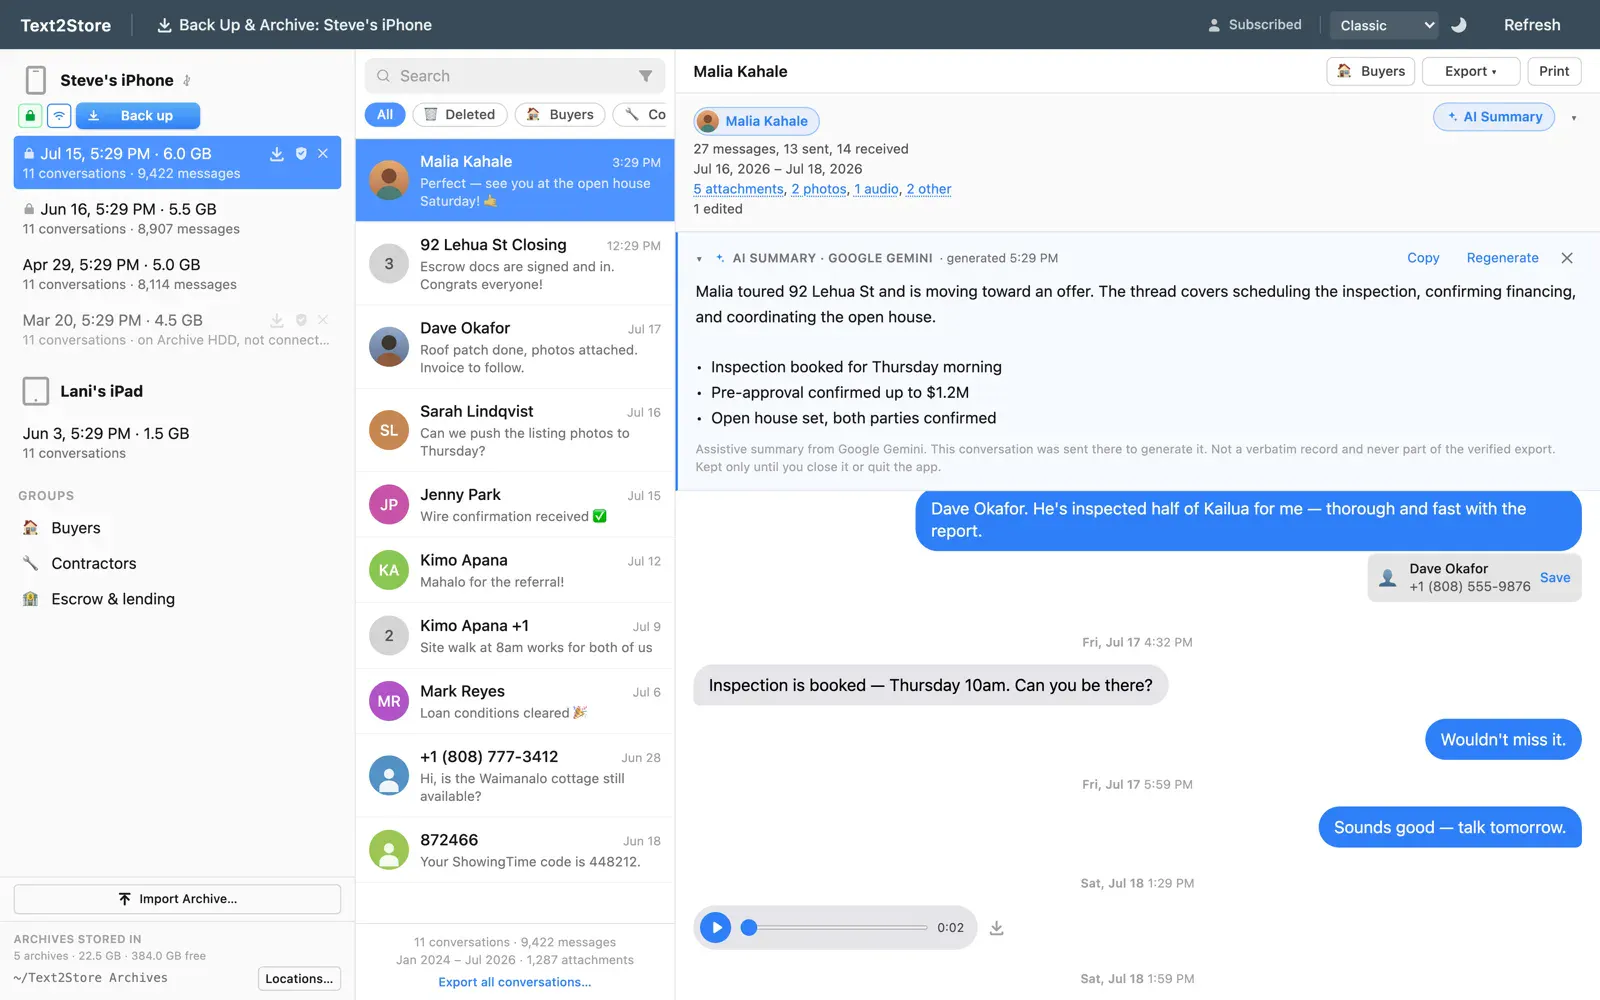Download the Mar 20 archive
1600x1000 pixels.
click(x=277, y=320)
